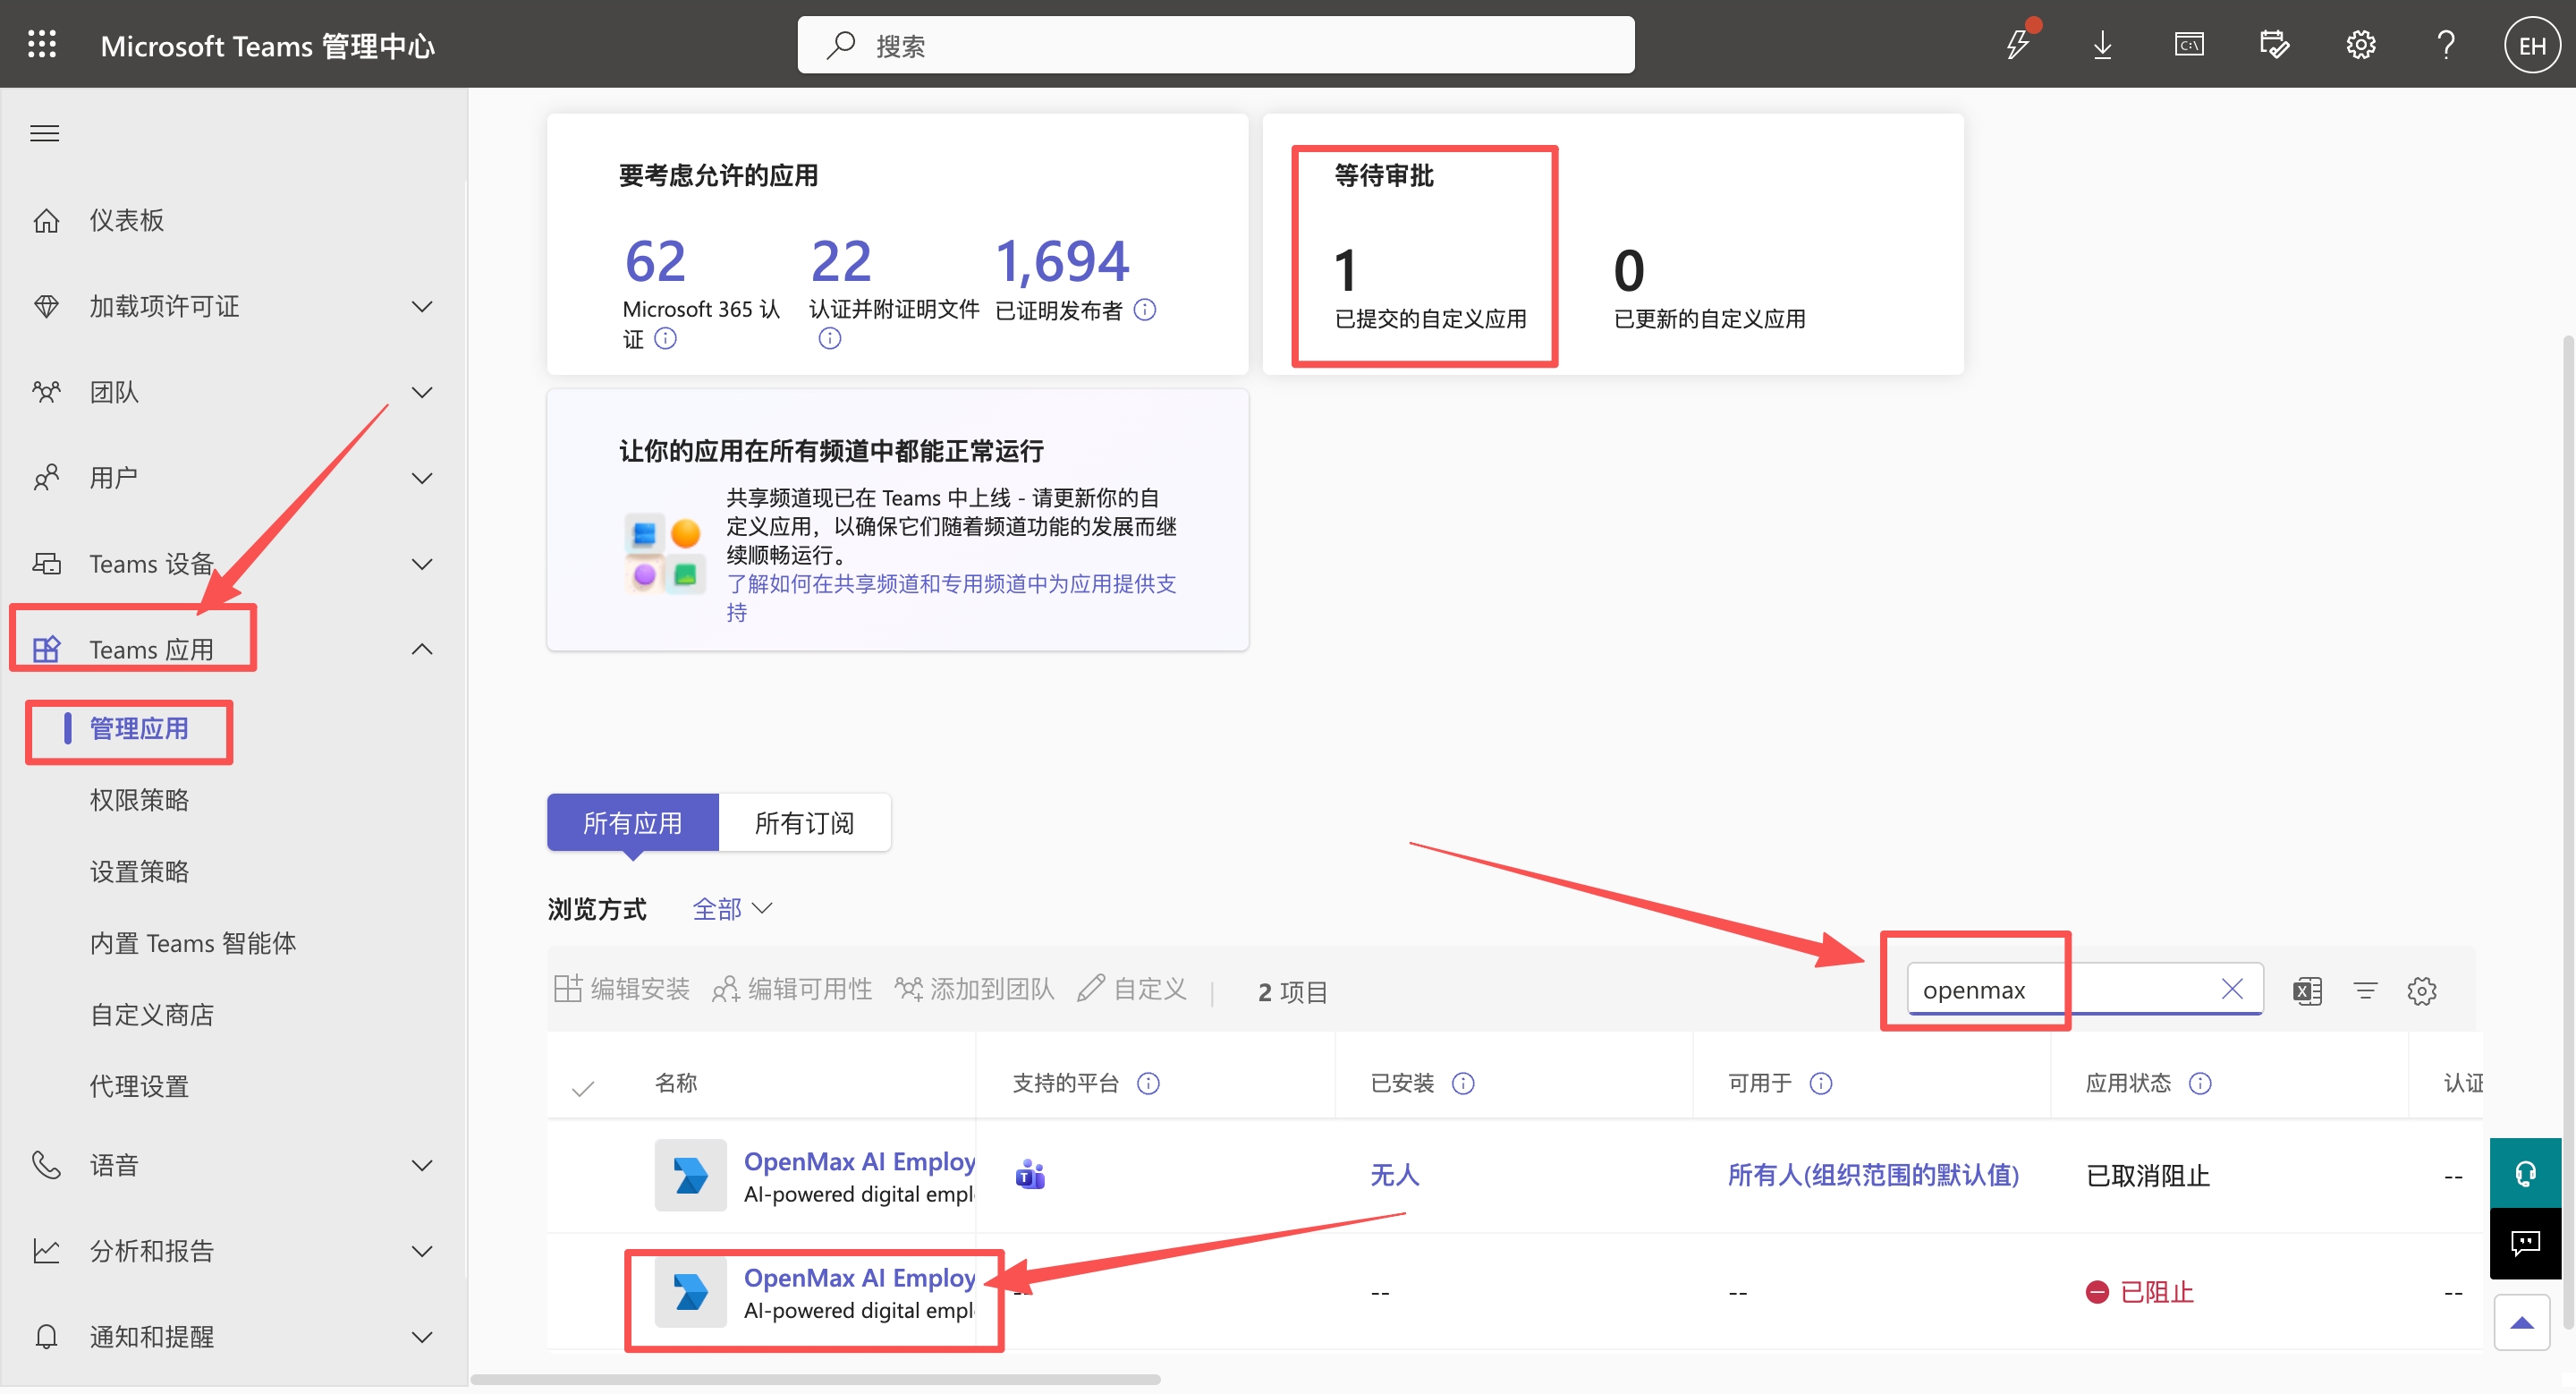The height and width of the screenshot is (1394, 2576).
Task: Click 添加到团队 toolbar button
Action: point(974,988)
